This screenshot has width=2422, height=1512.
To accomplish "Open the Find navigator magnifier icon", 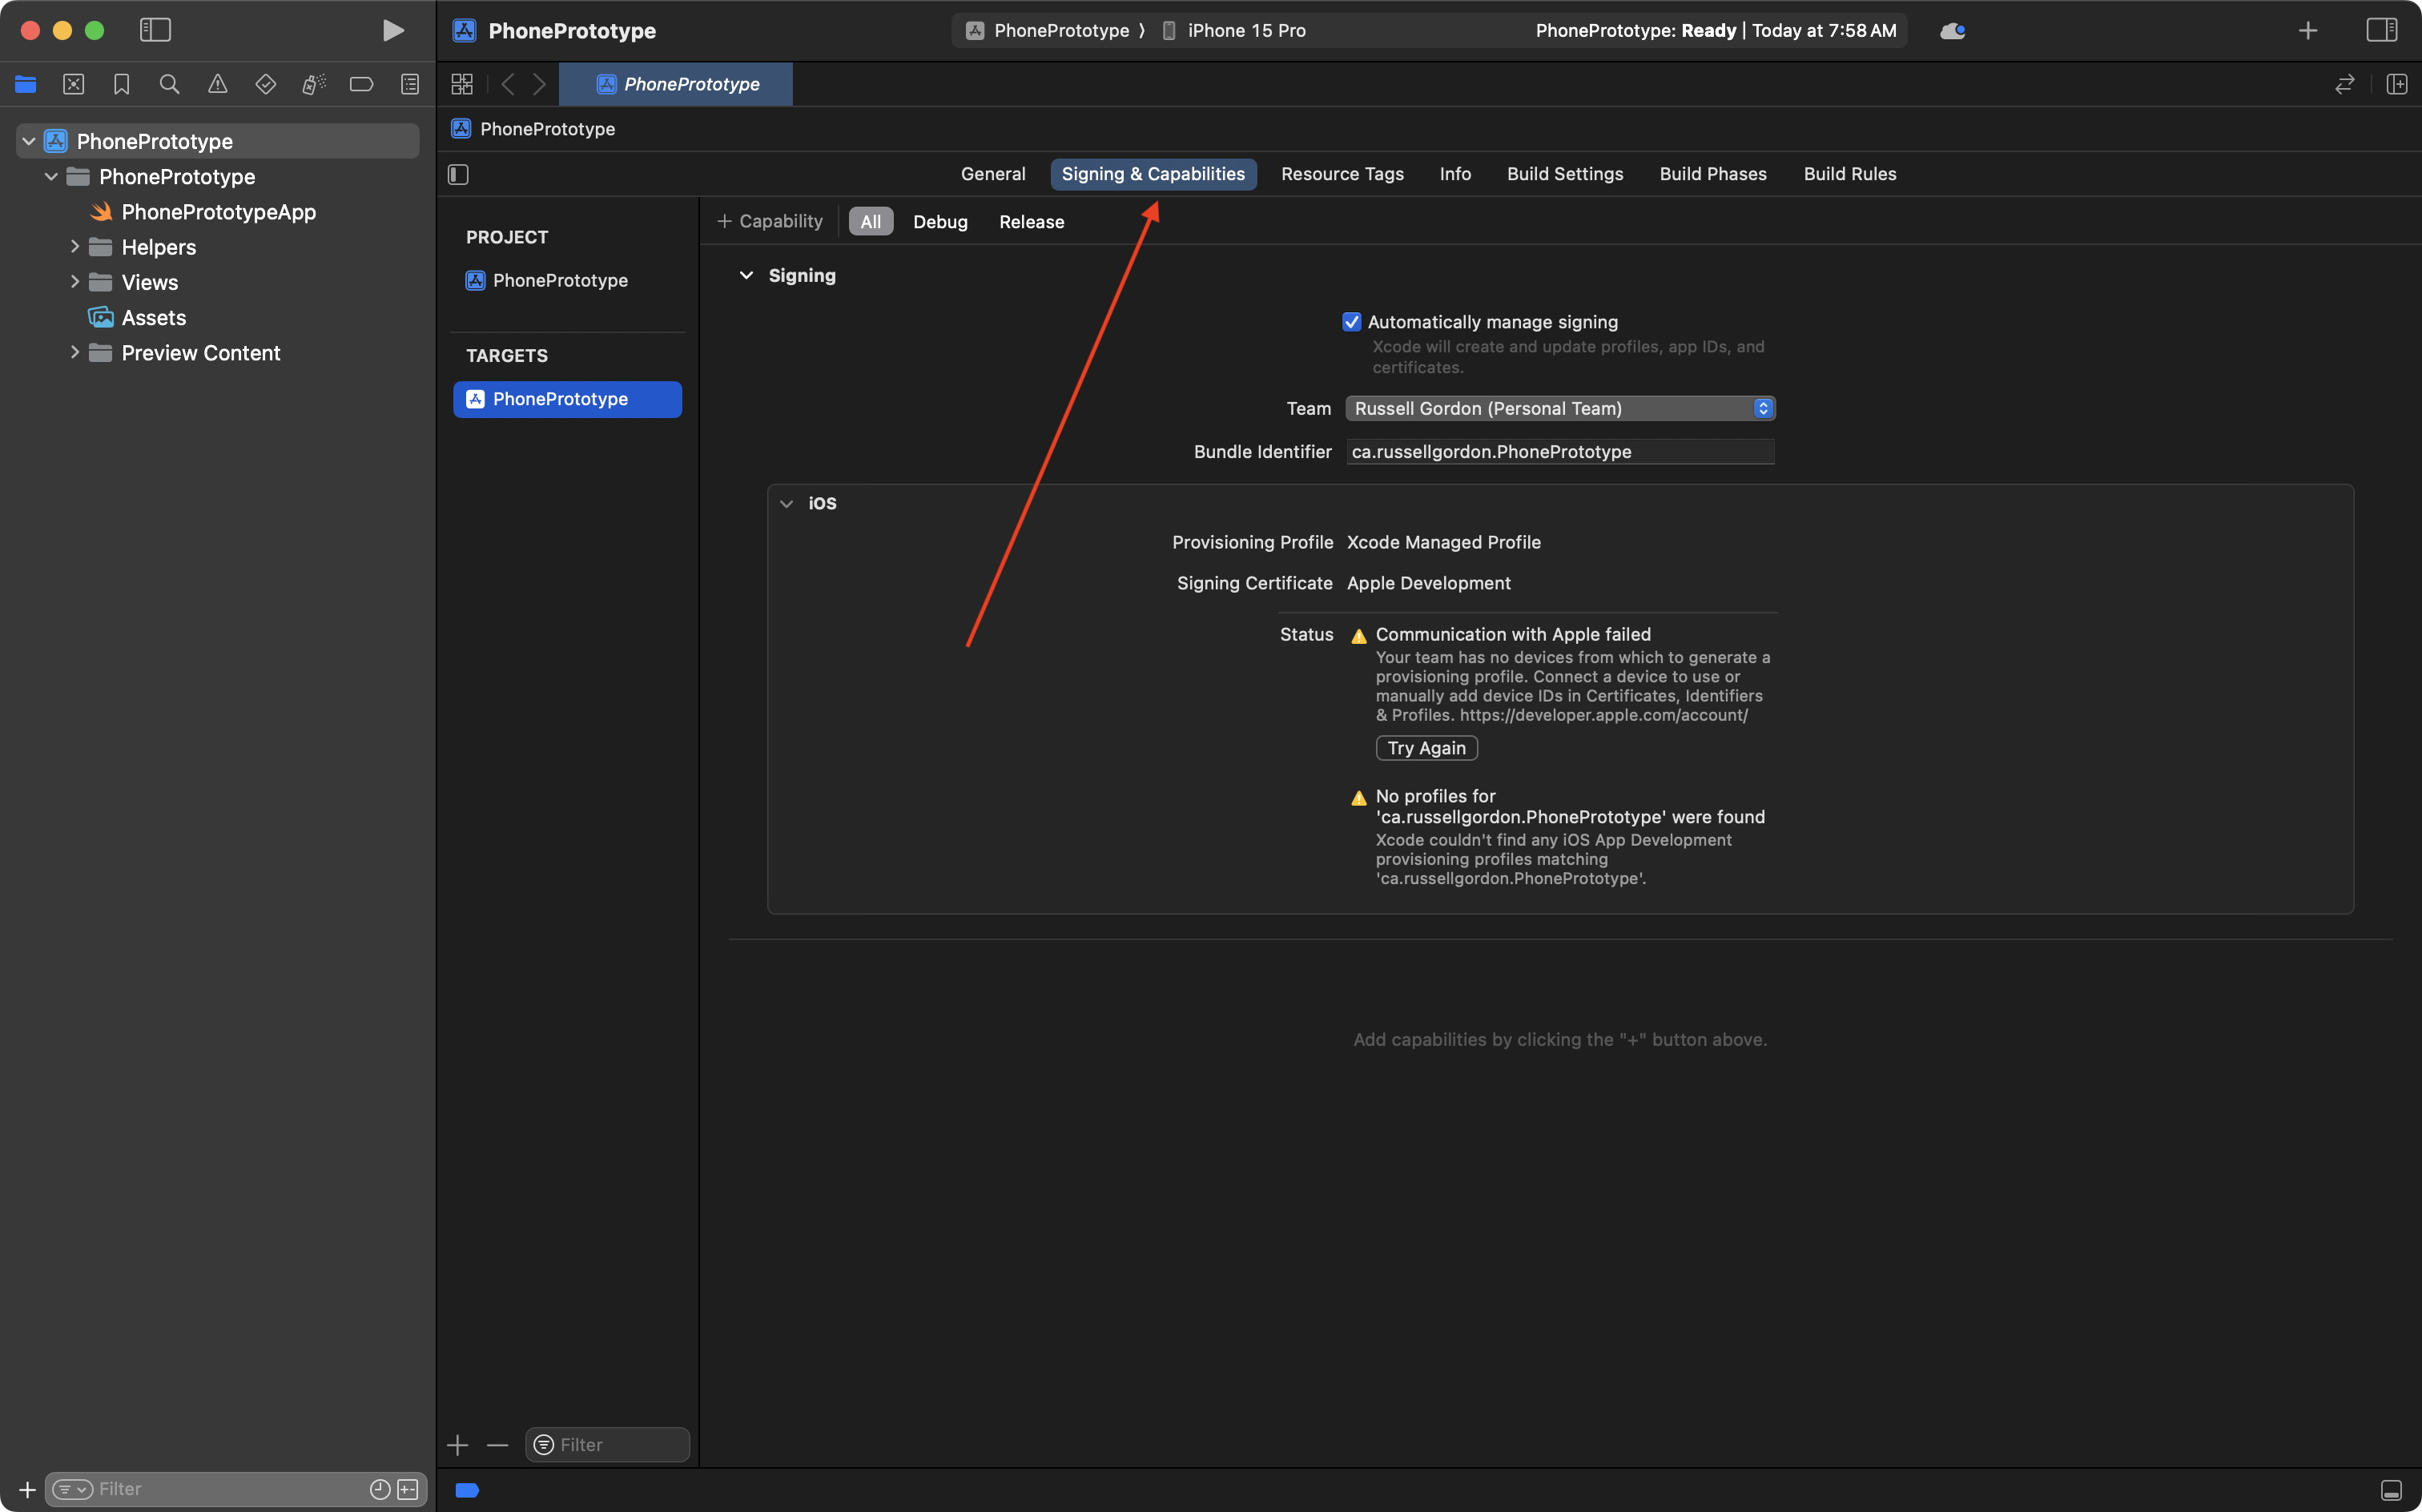I will (169, 84).
